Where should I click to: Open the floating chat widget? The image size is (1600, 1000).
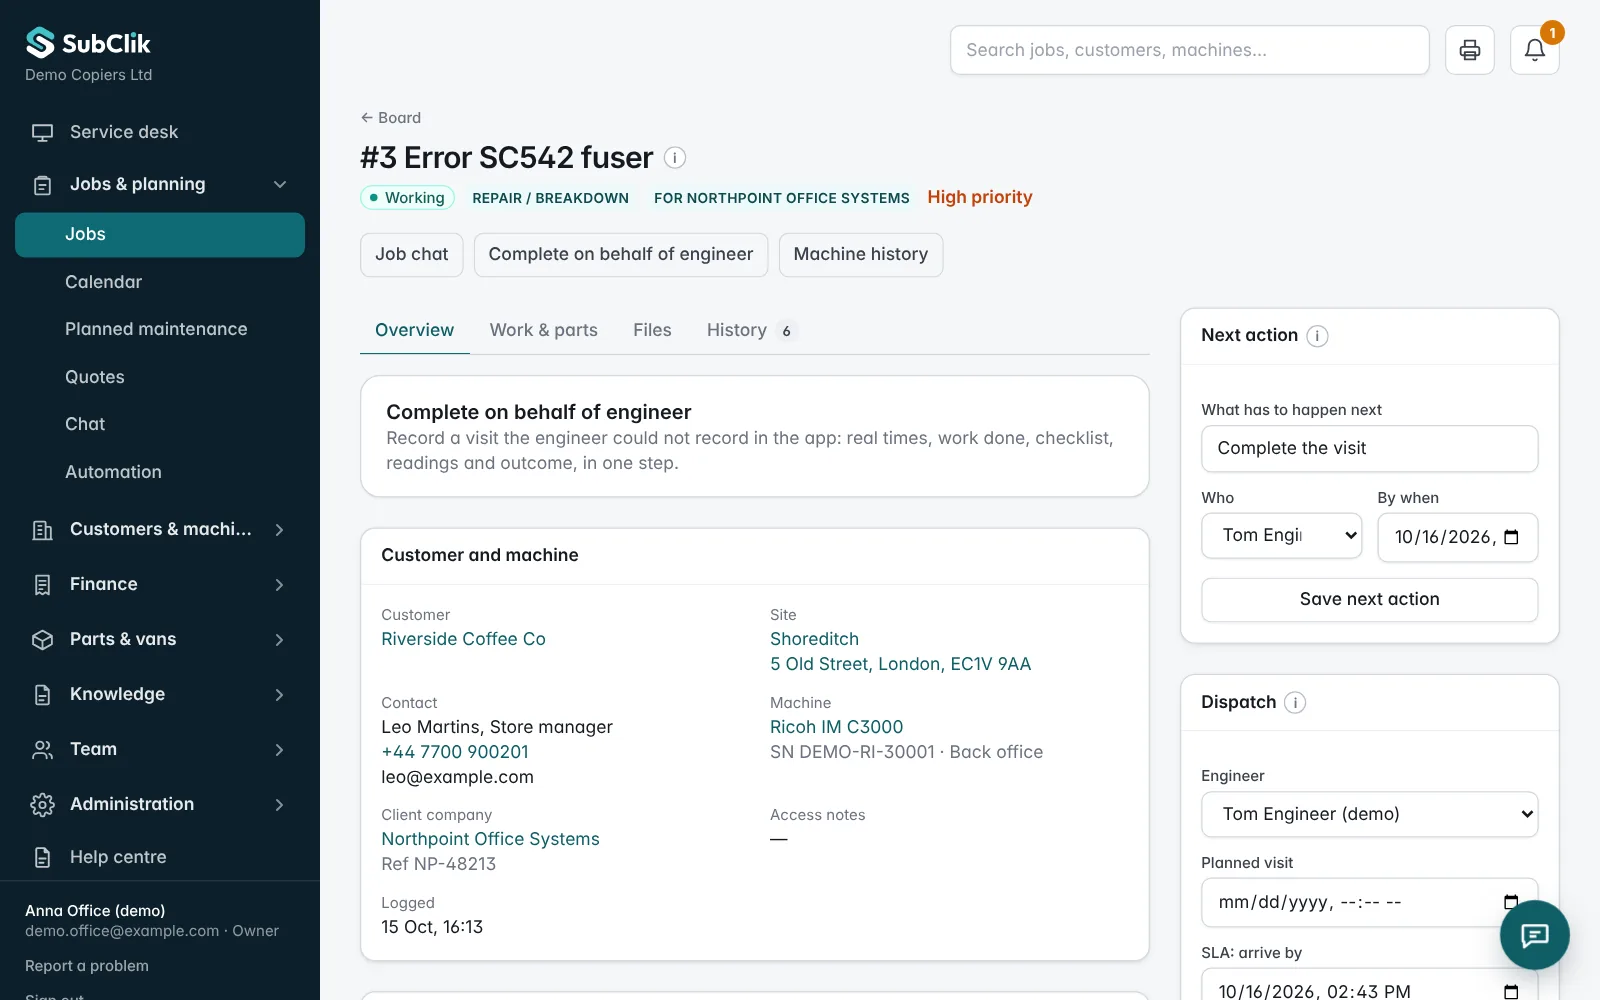pyautogui.click(x=1534, y=935)
